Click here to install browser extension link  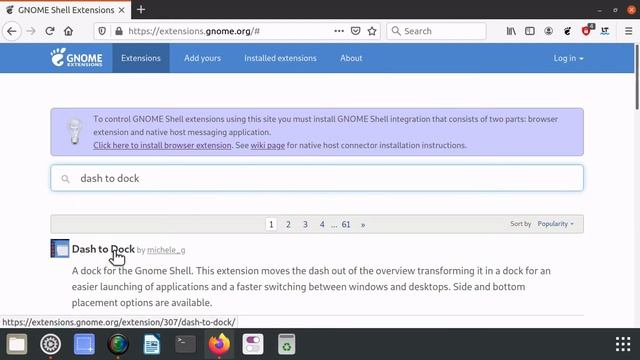(162, 145)
